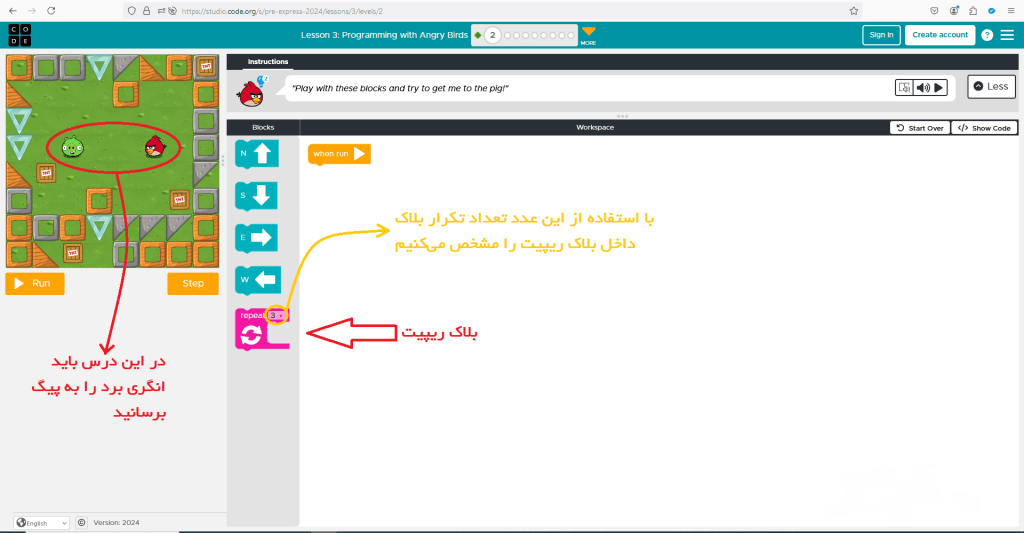Click the copyright icon
Screen dimensions: 1024x533
(x=81, y=523)
